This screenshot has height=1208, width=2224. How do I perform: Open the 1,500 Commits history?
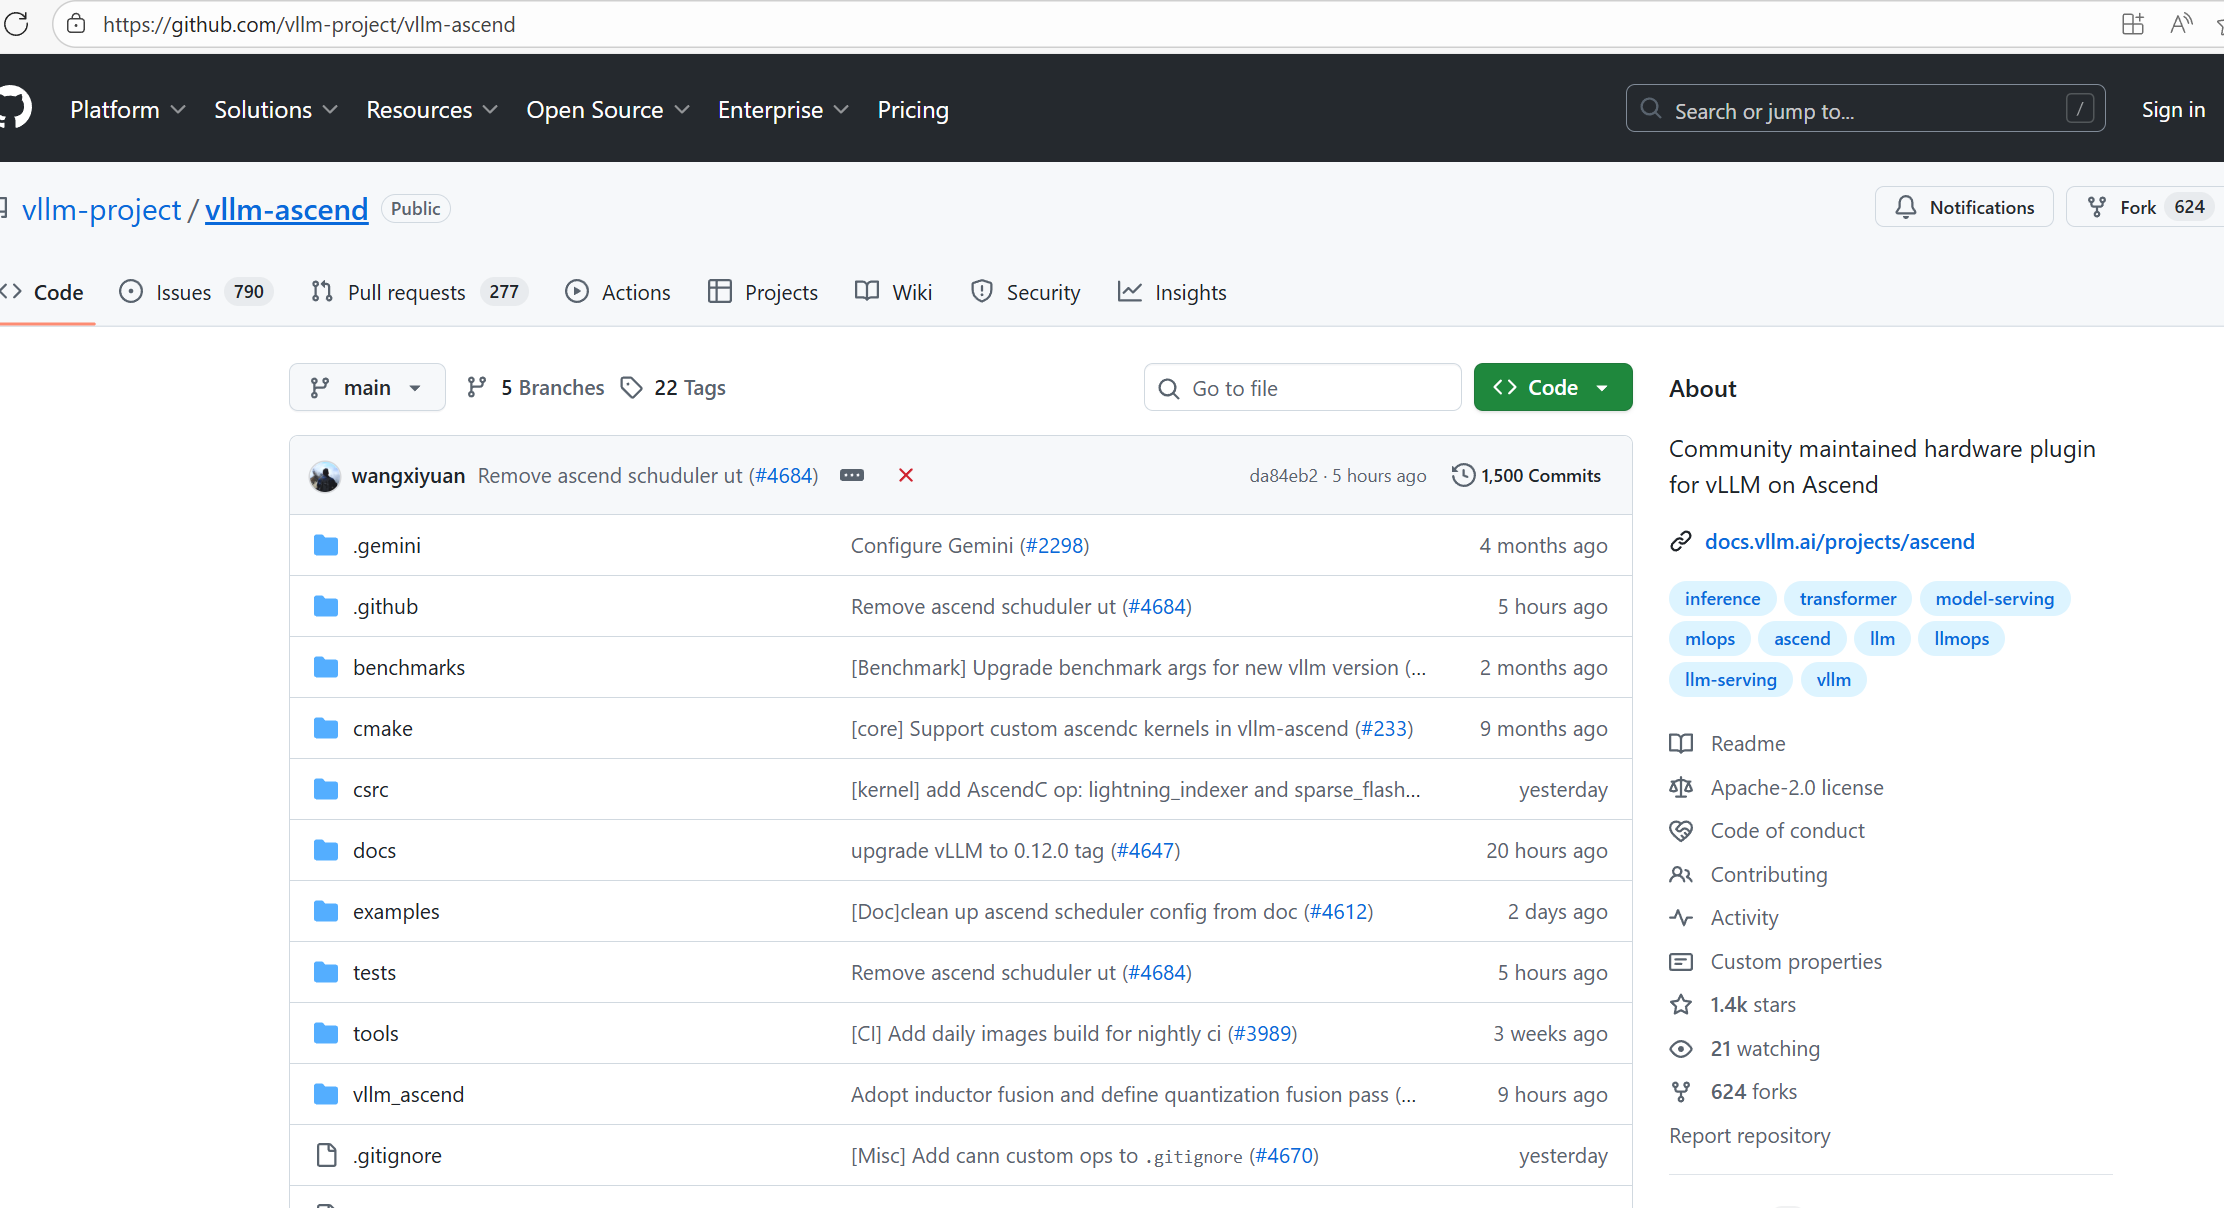tap(1527, 476)
